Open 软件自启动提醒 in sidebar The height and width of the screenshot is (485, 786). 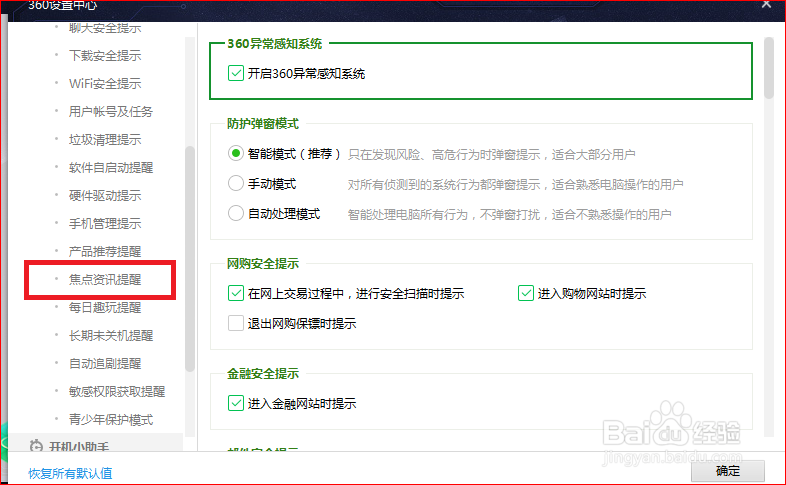111,167
